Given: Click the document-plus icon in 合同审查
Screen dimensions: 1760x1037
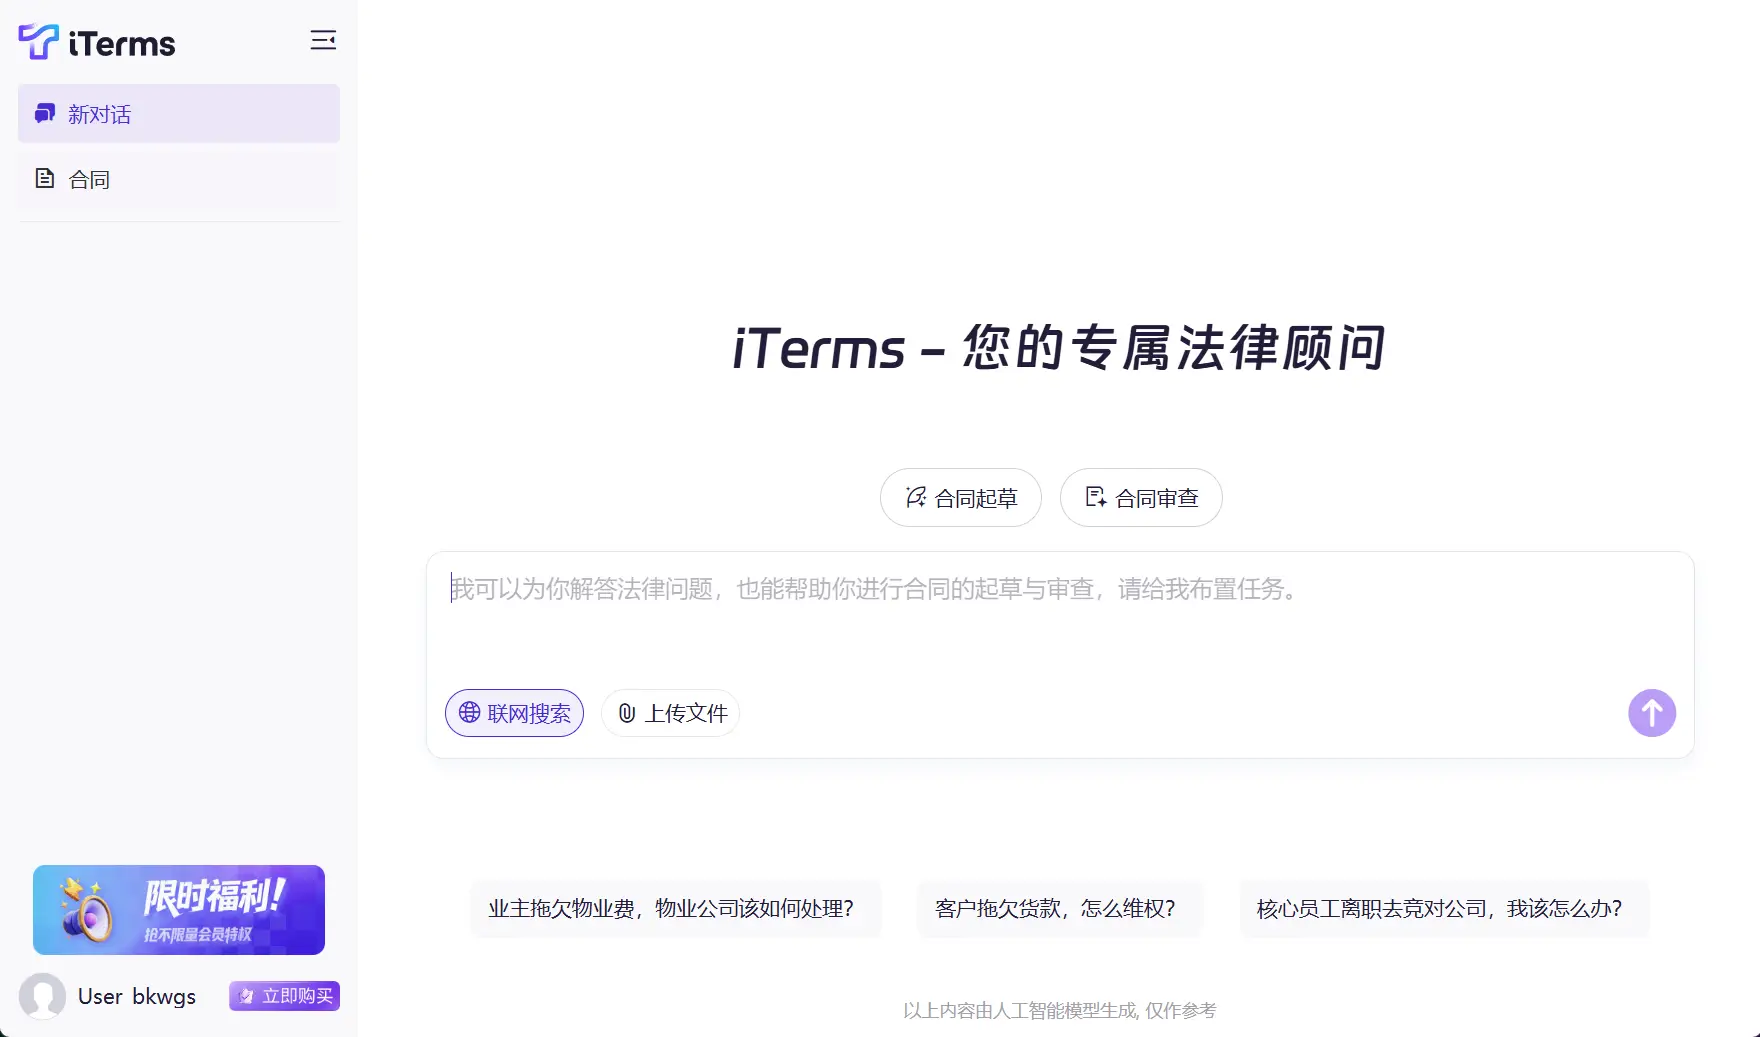Looking at the screenshot, I should [x=1096, y=497].
